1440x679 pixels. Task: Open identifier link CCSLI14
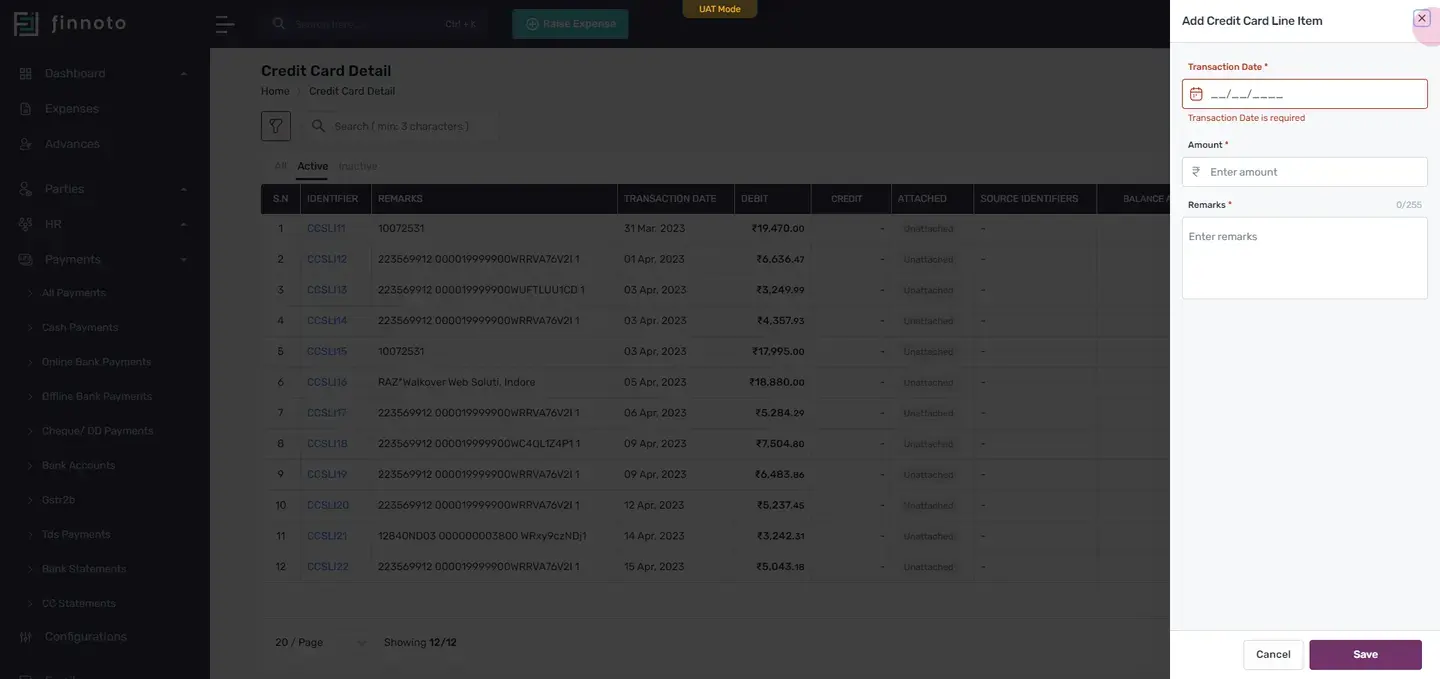tap(327, 321)
